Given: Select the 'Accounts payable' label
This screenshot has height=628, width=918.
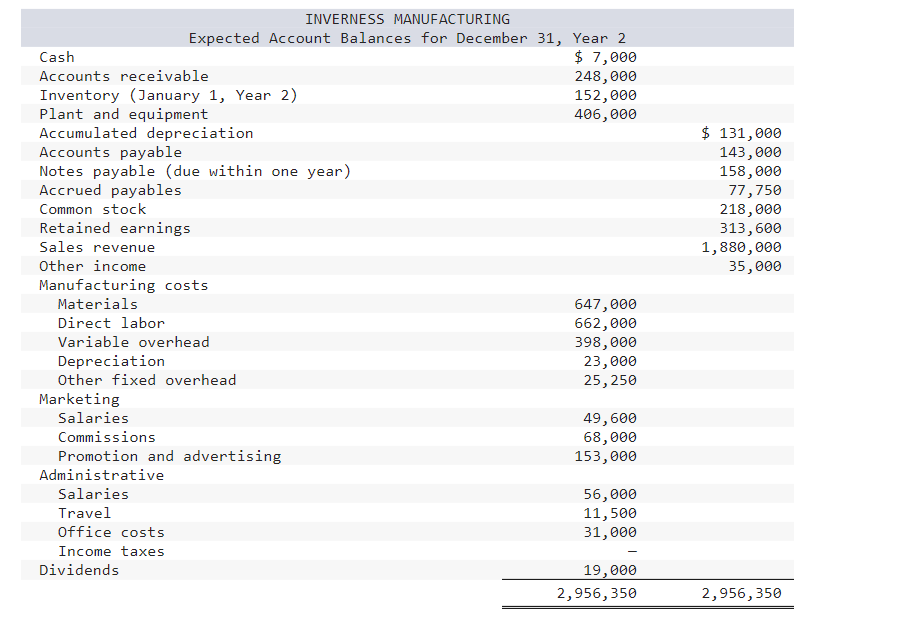Looking at the screenshot, I should (111, 152).
